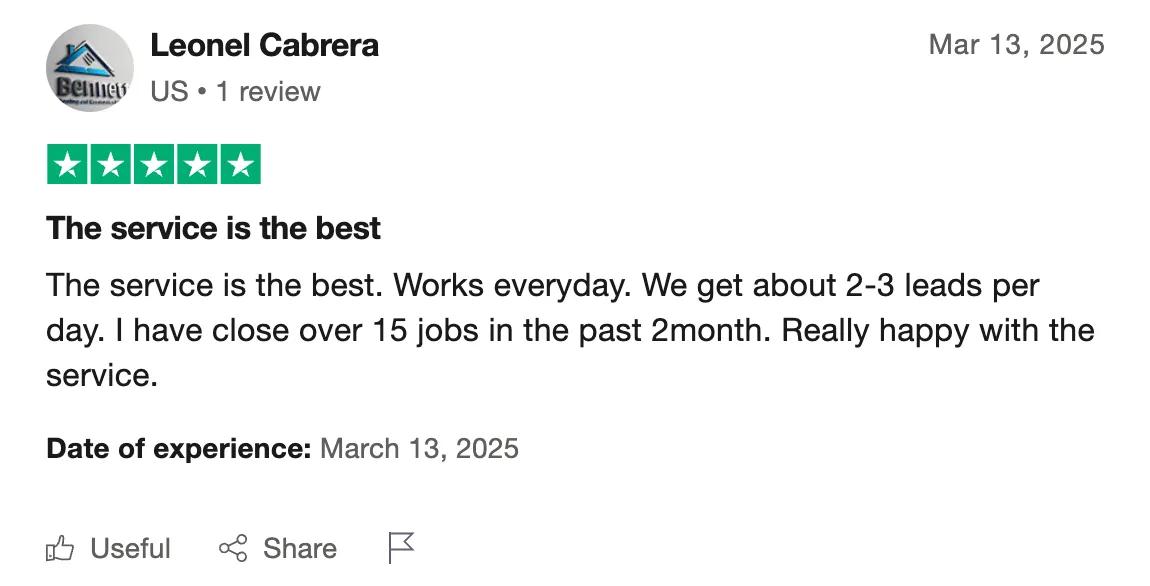Click the review date Mar 13, 2025
1150x586 pixels.
pos(1017,45)
